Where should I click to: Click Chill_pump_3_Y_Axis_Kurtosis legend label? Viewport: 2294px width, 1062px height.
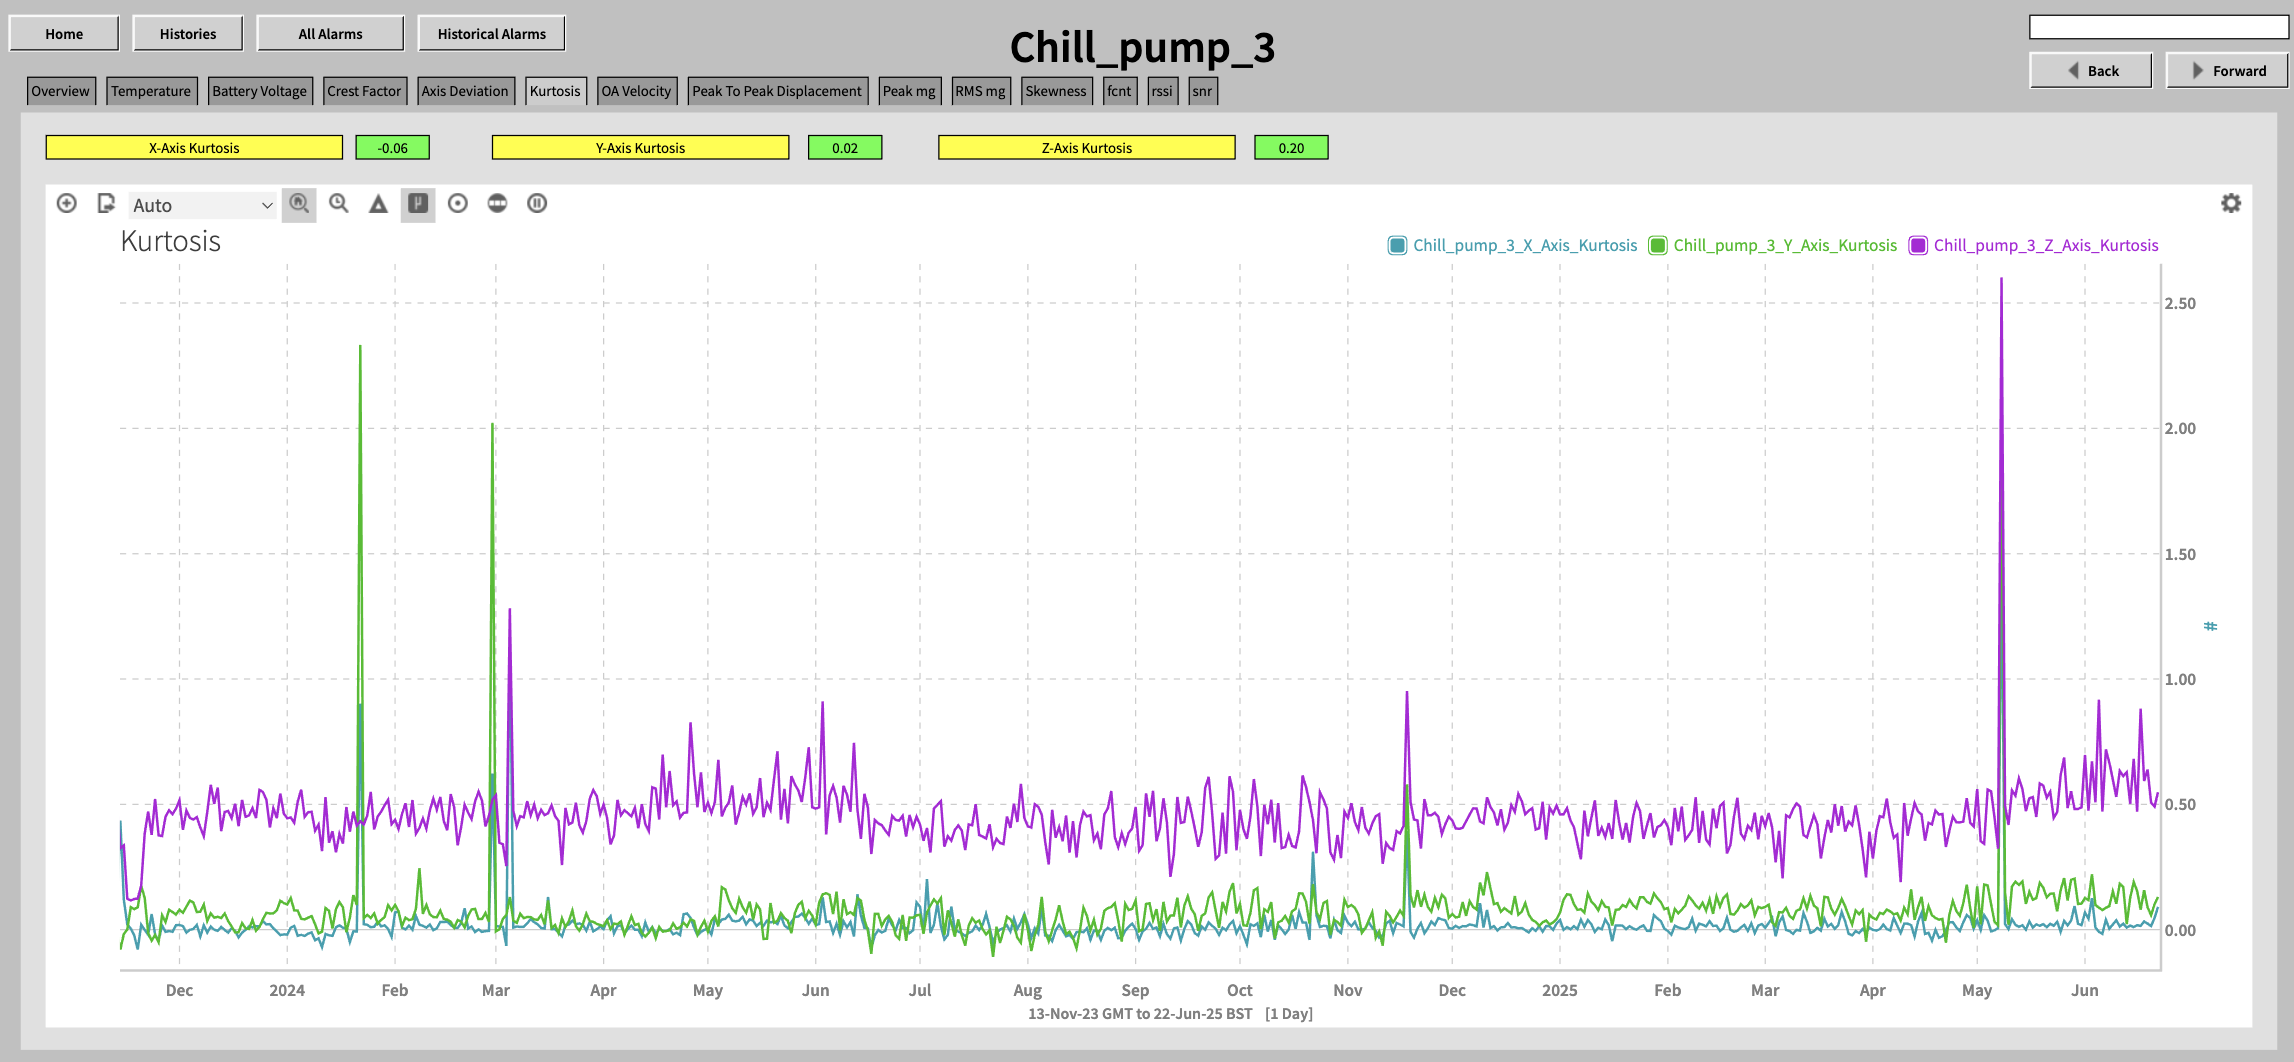click(x=1785, y=246)
